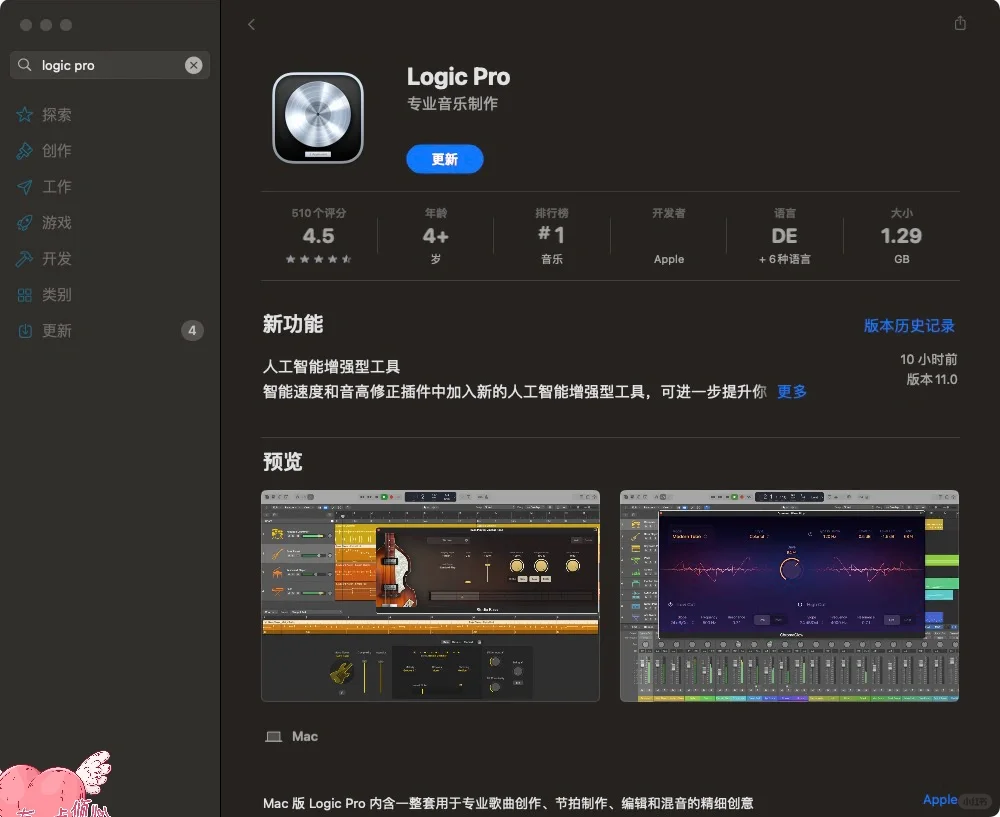Click the Logic Pro app icon
Viewport: 1000px width, 817px height.
(x=317, y=117)
